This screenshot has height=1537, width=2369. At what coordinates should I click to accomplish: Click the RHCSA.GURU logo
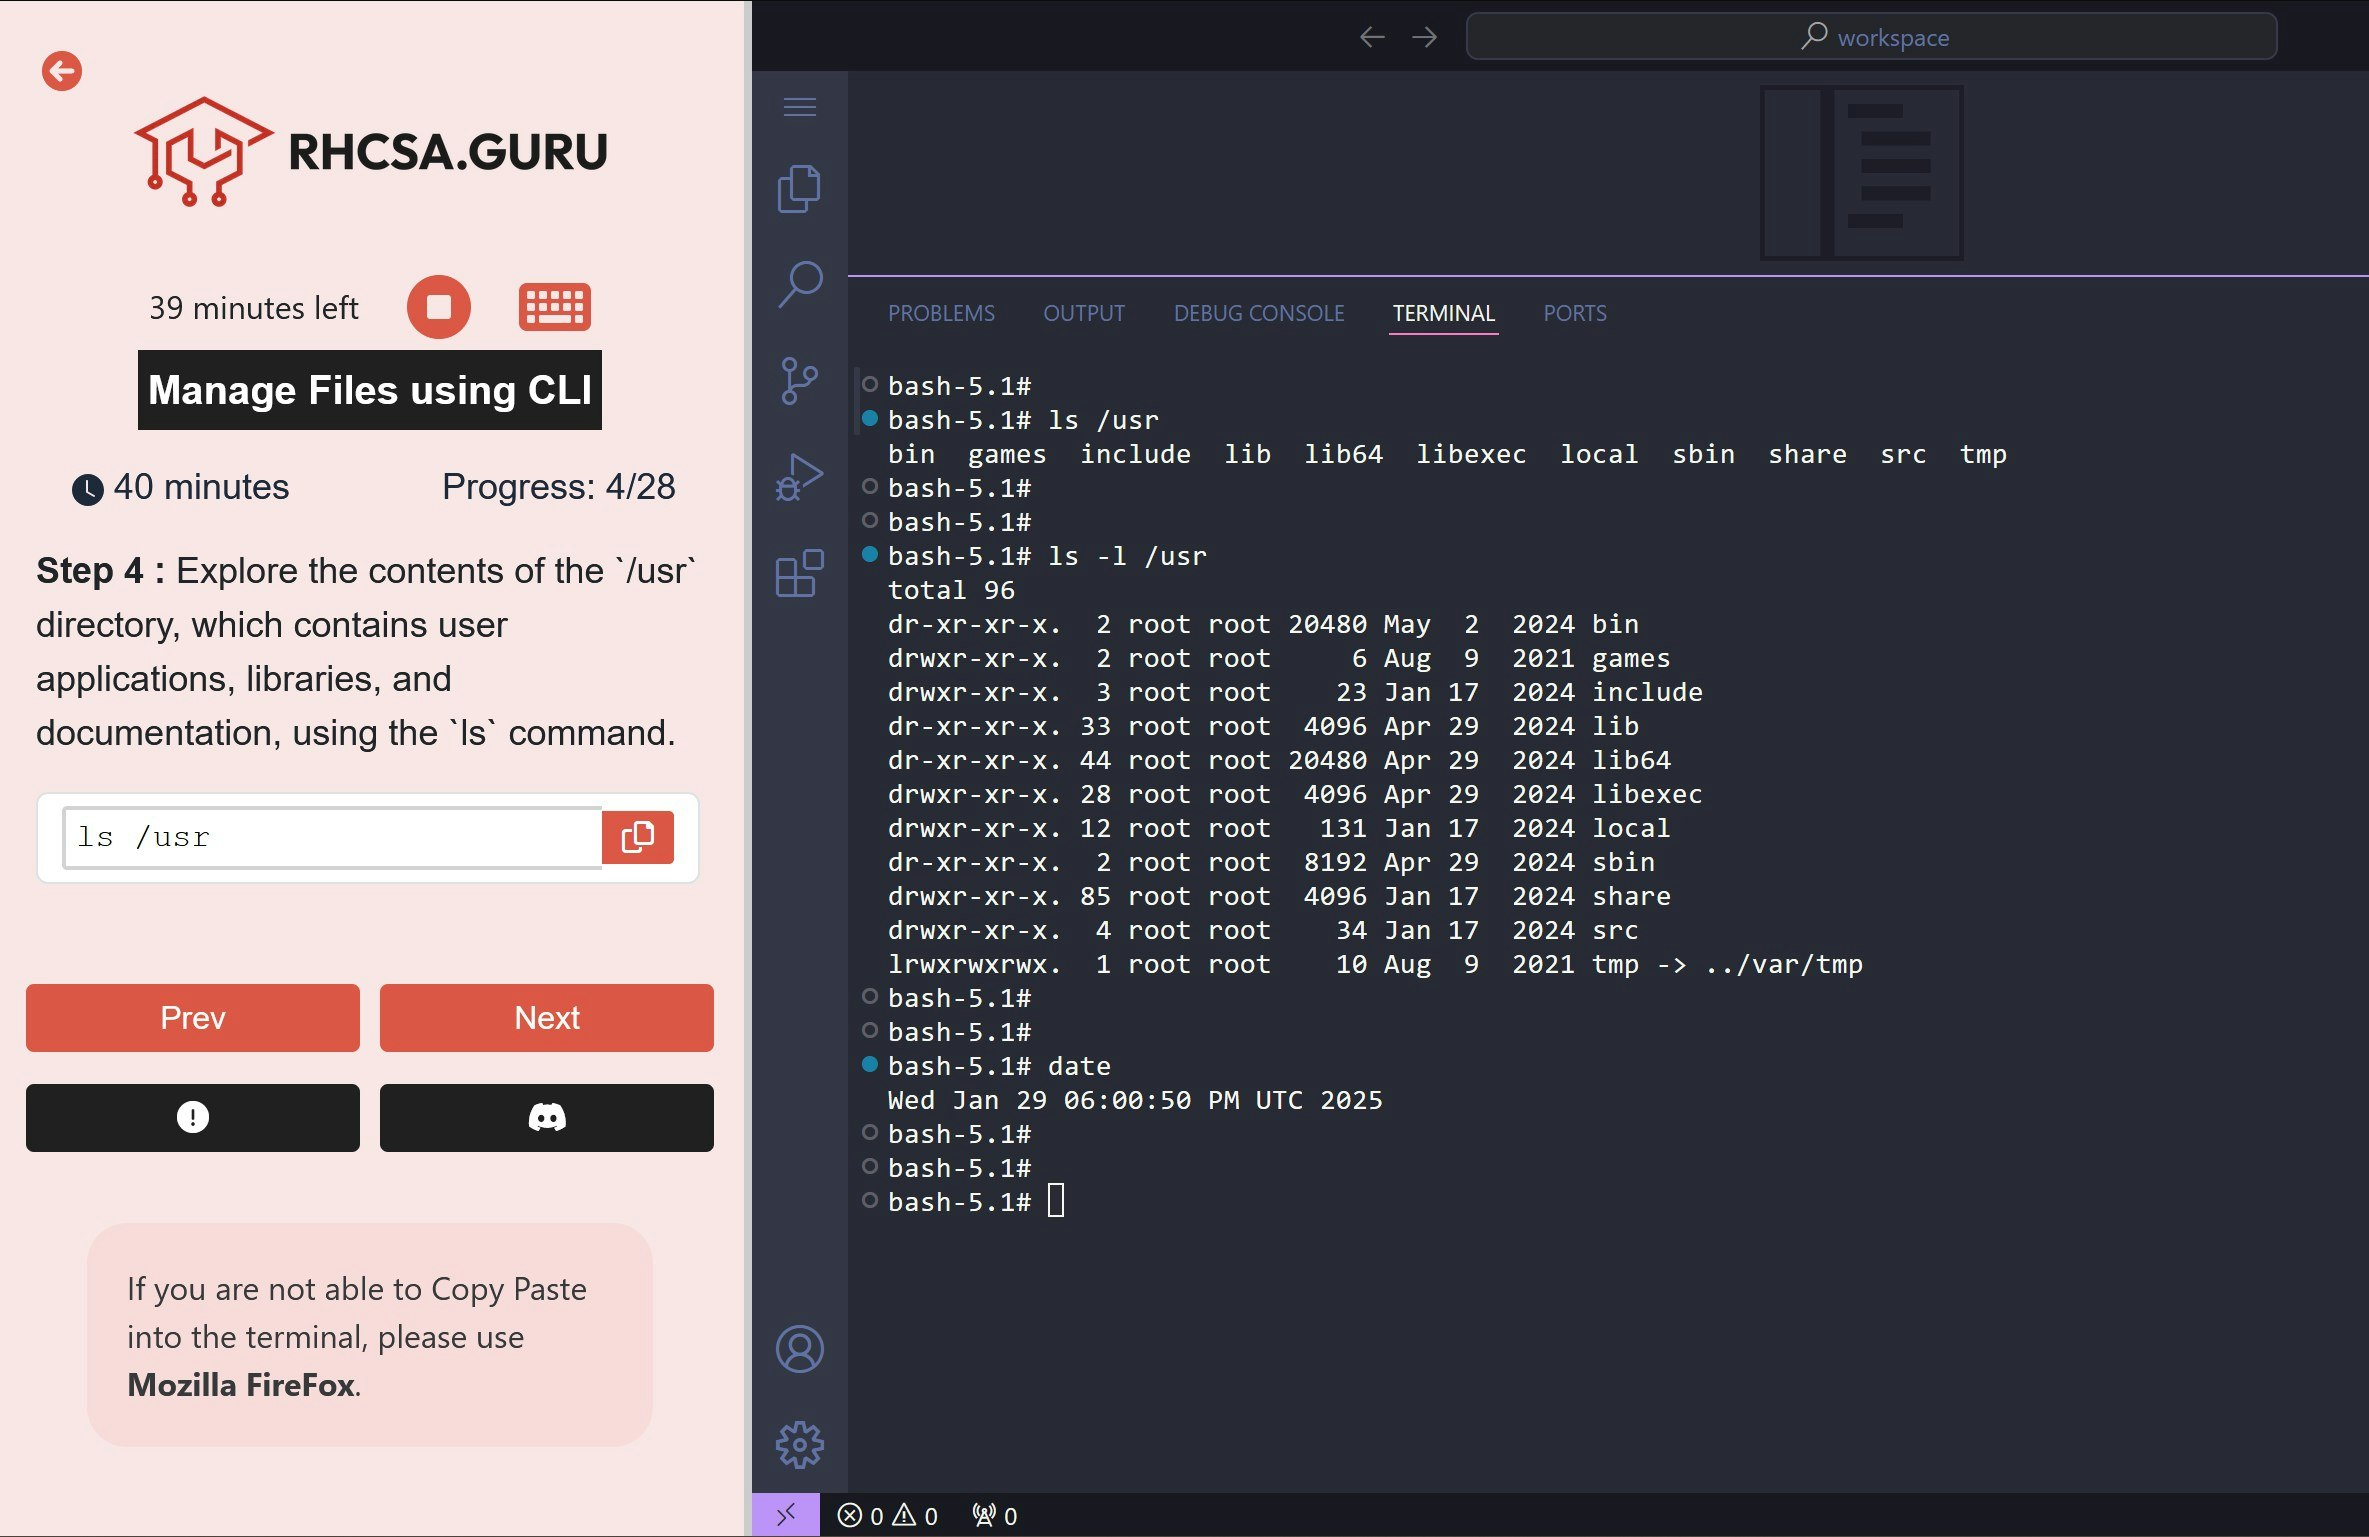coord(371,151)
